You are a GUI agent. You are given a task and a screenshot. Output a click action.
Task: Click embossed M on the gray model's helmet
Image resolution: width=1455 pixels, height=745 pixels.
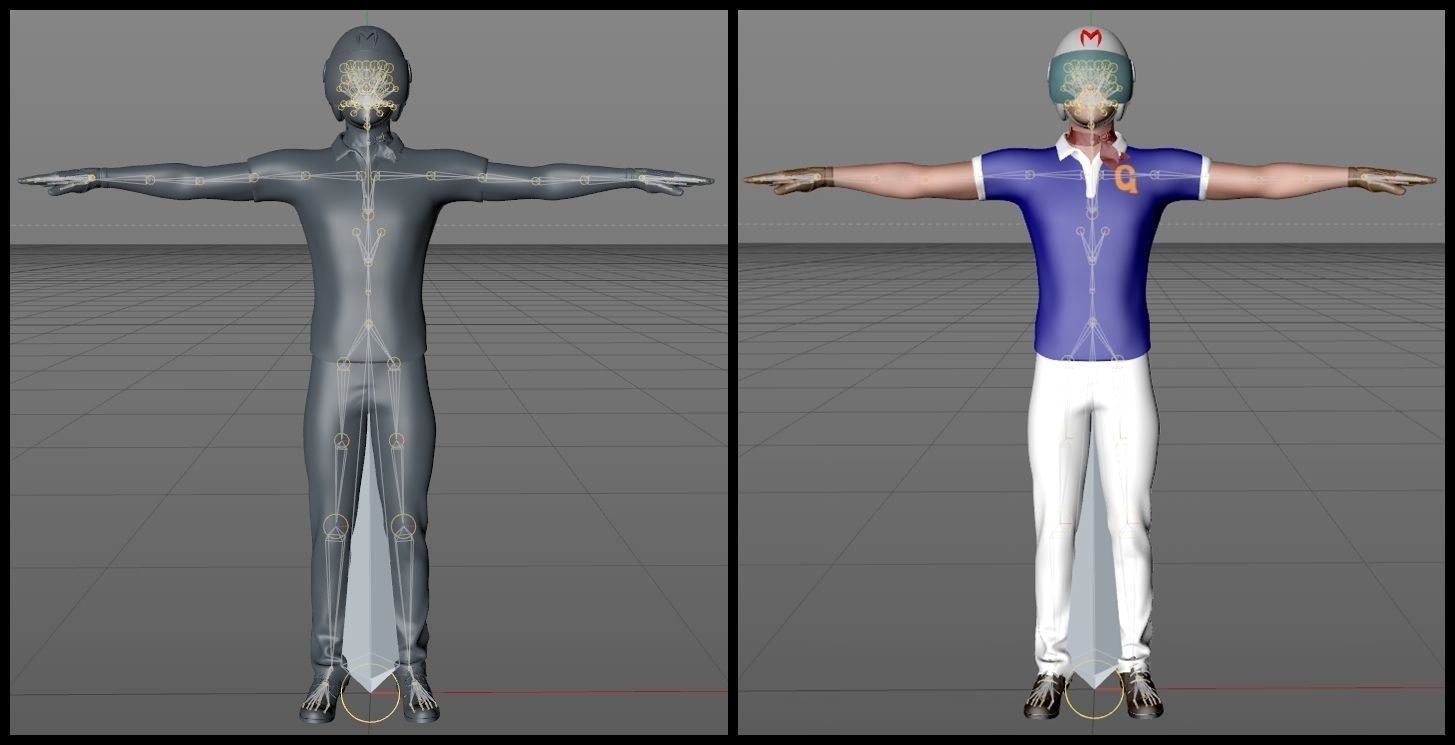pyautogui.click(x=368, y=38)
